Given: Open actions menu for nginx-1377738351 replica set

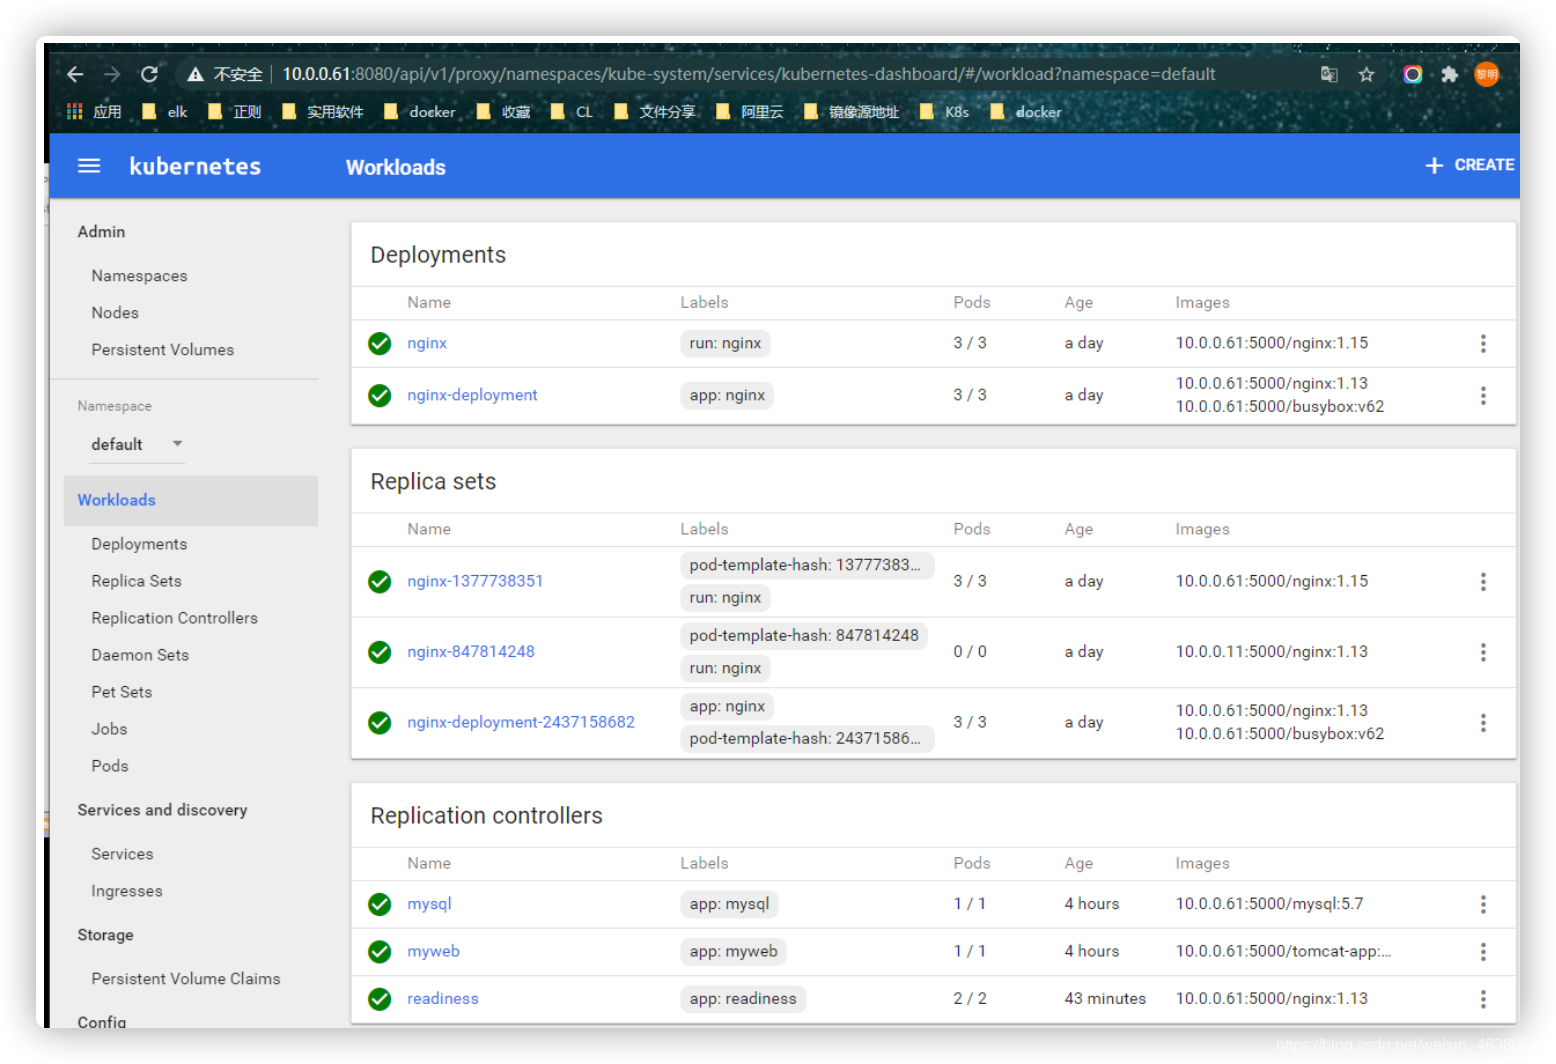Looking at the screenshot, I should 1483,581.
